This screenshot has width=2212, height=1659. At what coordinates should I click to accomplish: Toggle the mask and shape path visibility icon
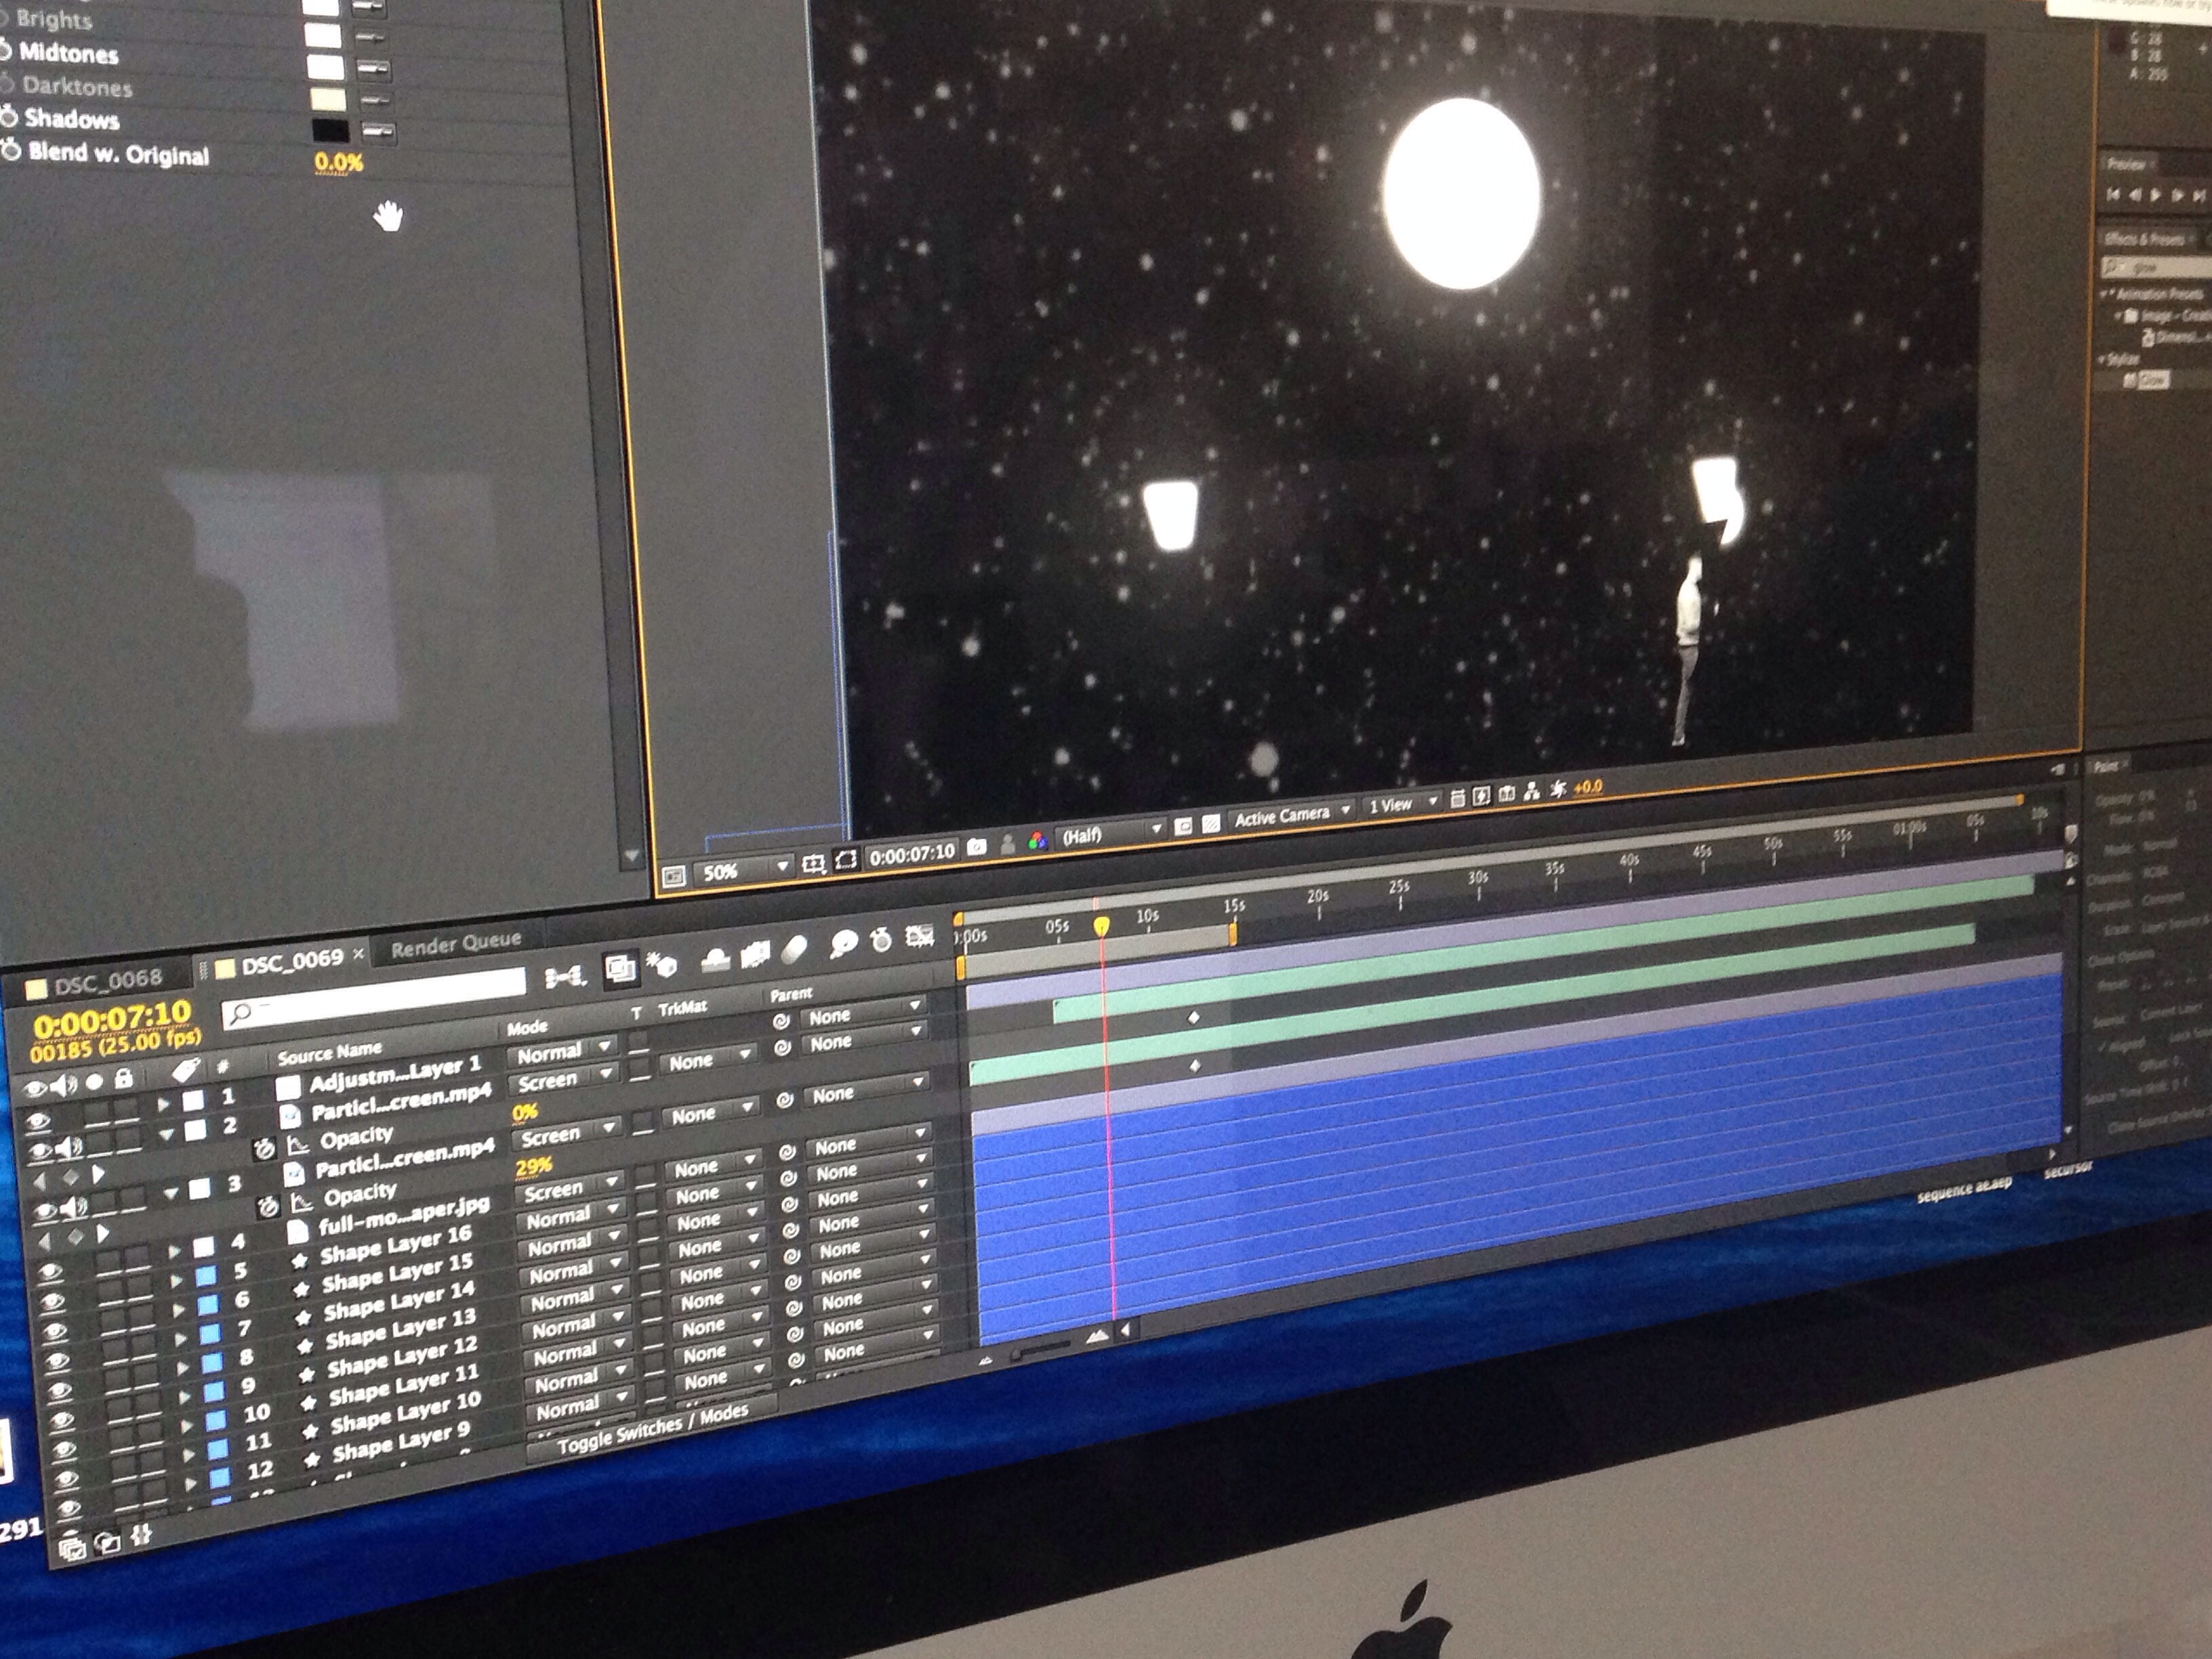846,860
